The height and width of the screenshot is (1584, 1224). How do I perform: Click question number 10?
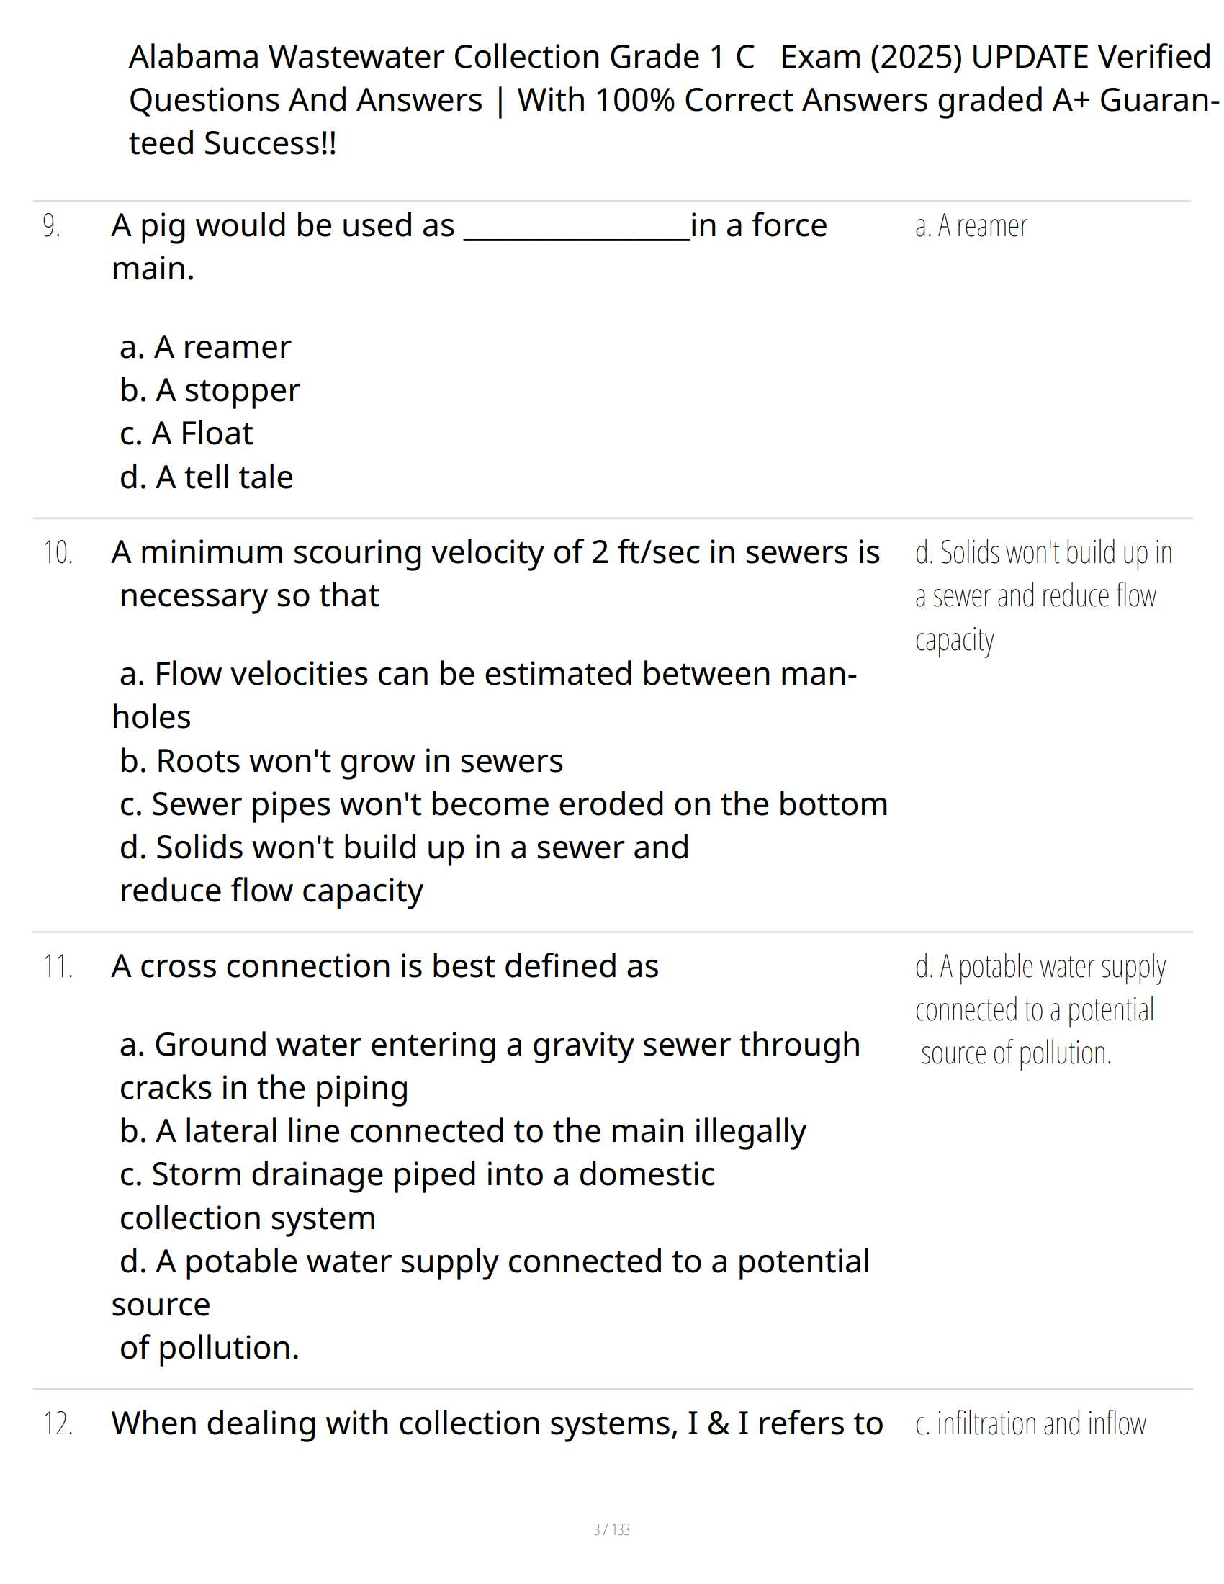58,553
